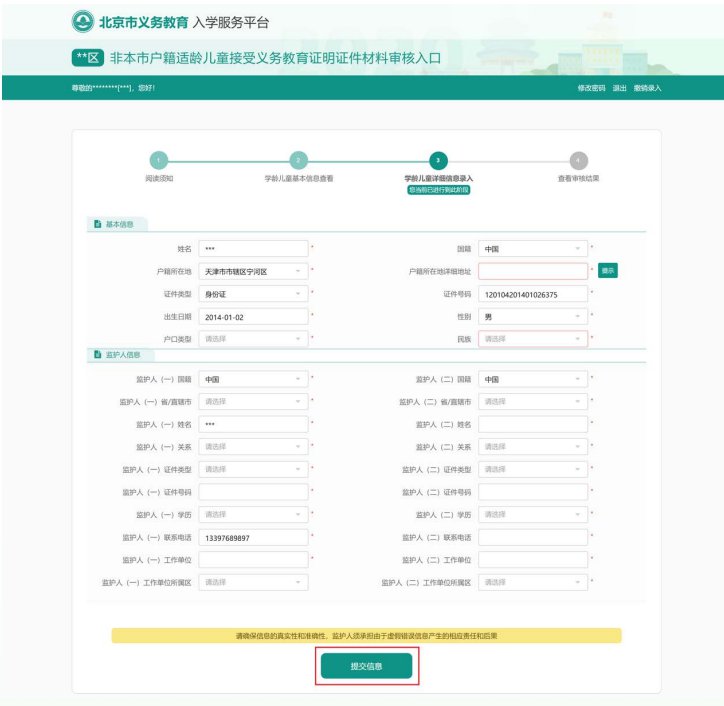Open 监护人（二）省/直辖市 dropdown
This screenshot has width=724, height=706.
[x=533, y=402]
